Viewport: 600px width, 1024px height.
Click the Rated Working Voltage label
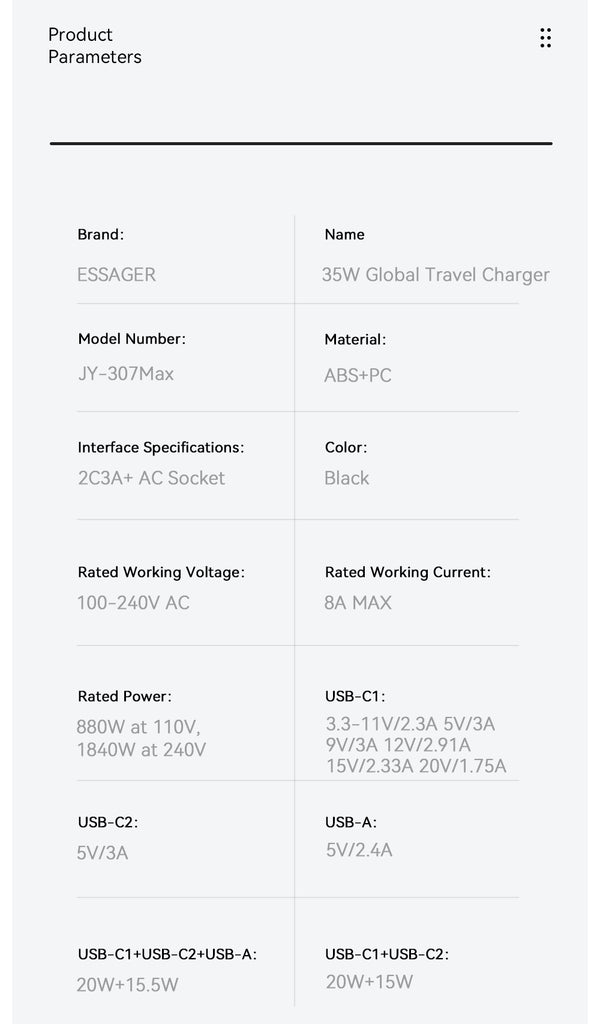(x=160, y=572)
